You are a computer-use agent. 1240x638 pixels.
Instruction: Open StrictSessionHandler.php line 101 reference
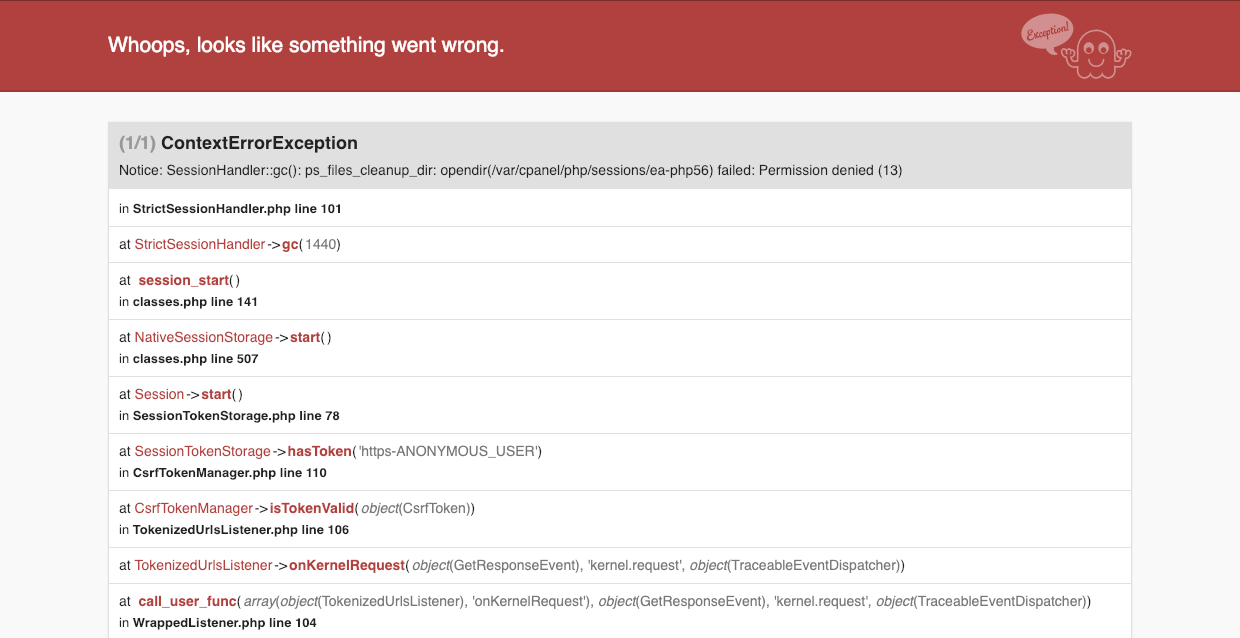(x=237, y=209)
